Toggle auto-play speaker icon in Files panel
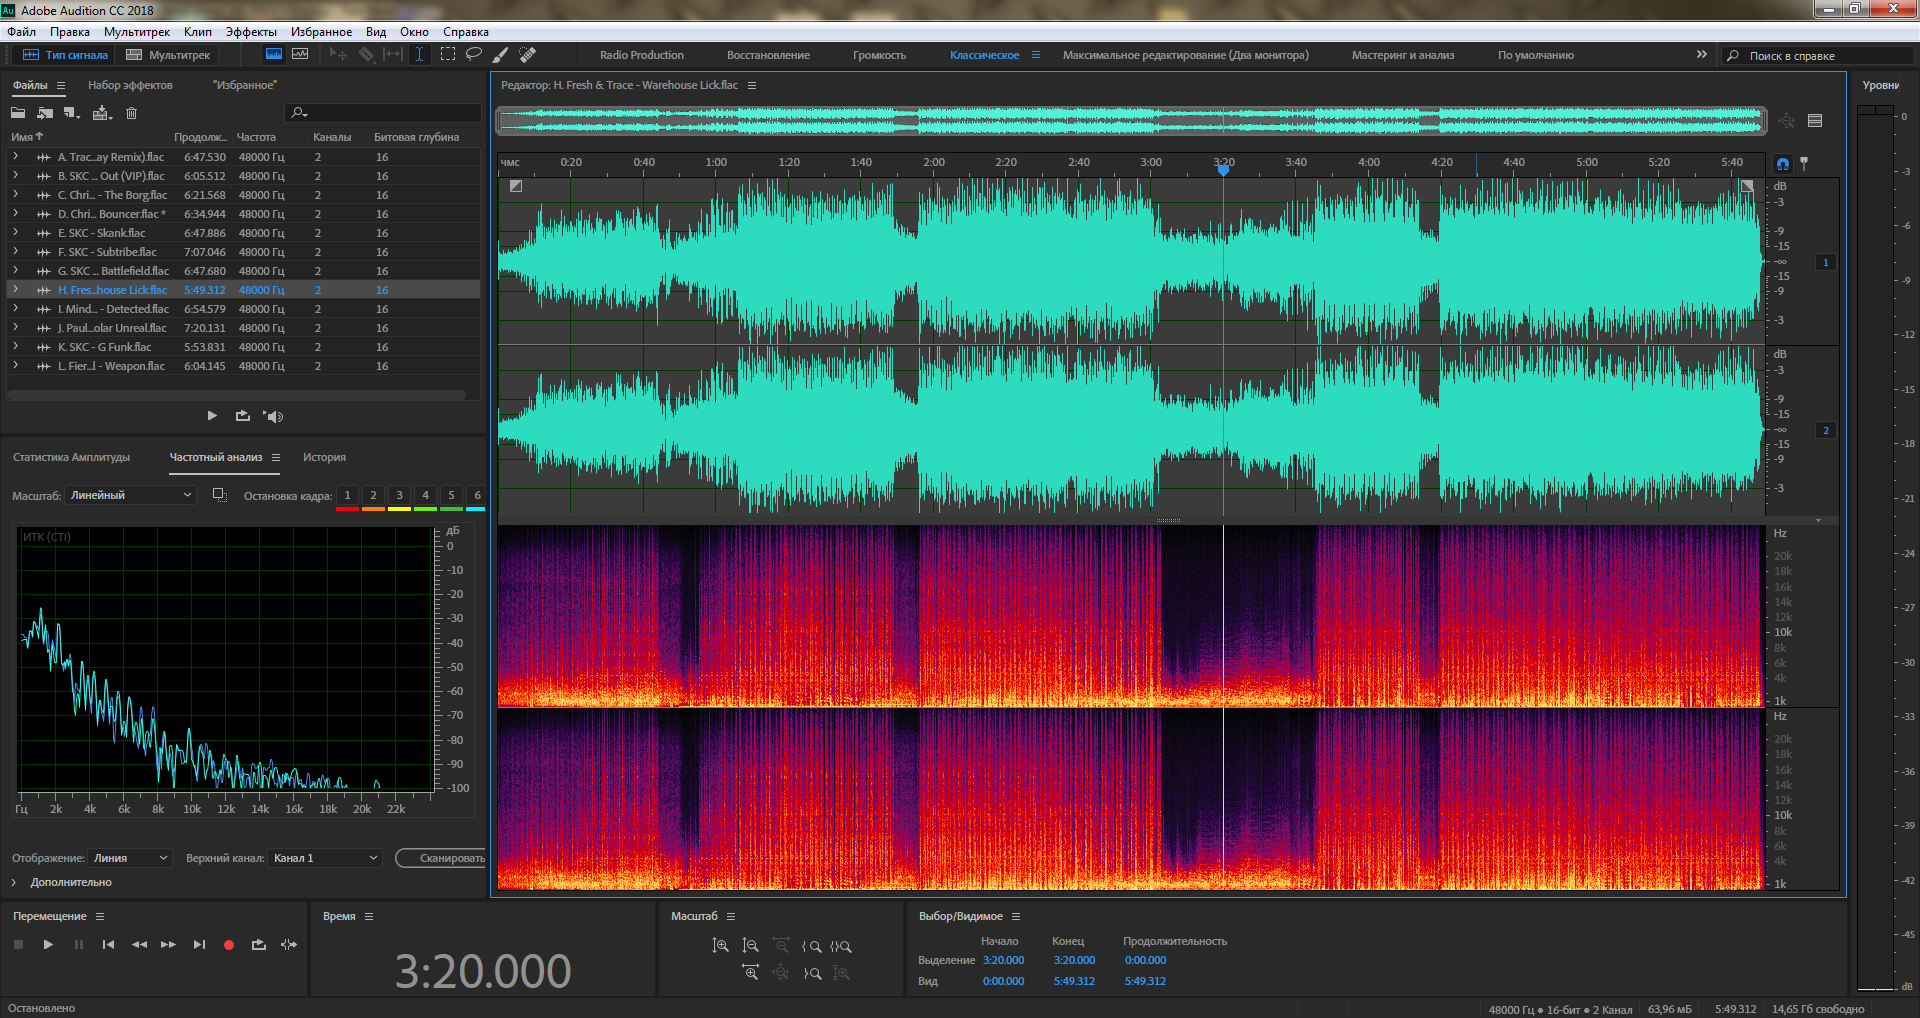Viewport: 1920px width, 1018px height. pos(273,416)
